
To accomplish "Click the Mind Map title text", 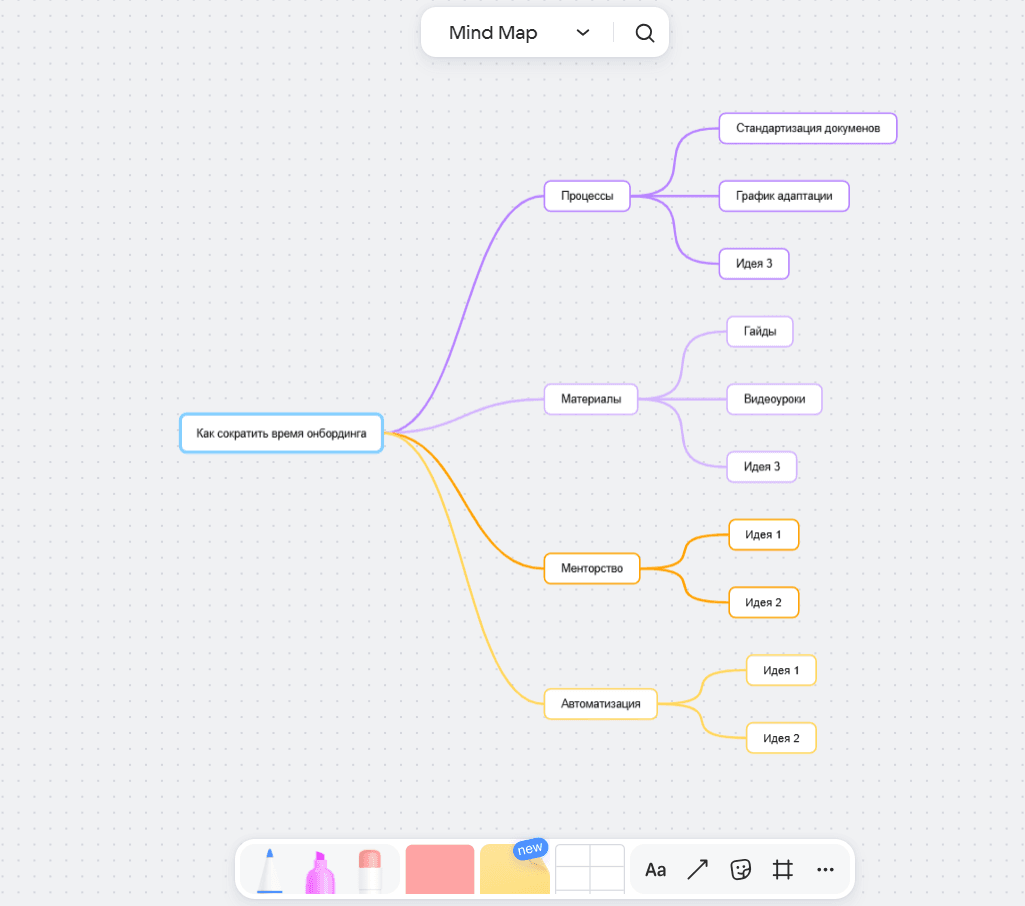I will 493,33.
